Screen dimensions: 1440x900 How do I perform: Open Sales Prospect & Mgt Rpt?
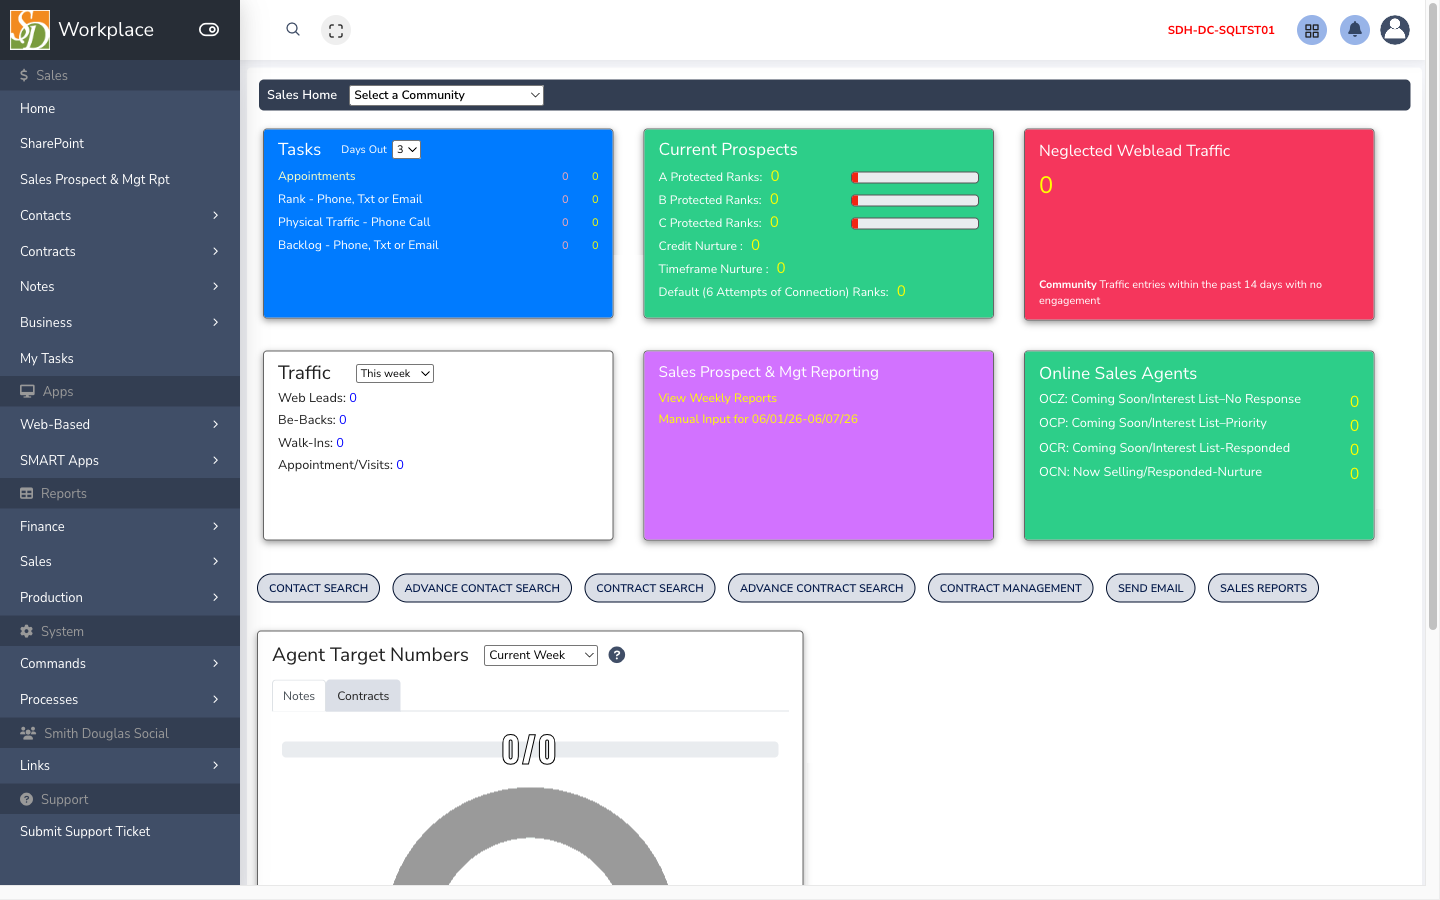[120, 179]
